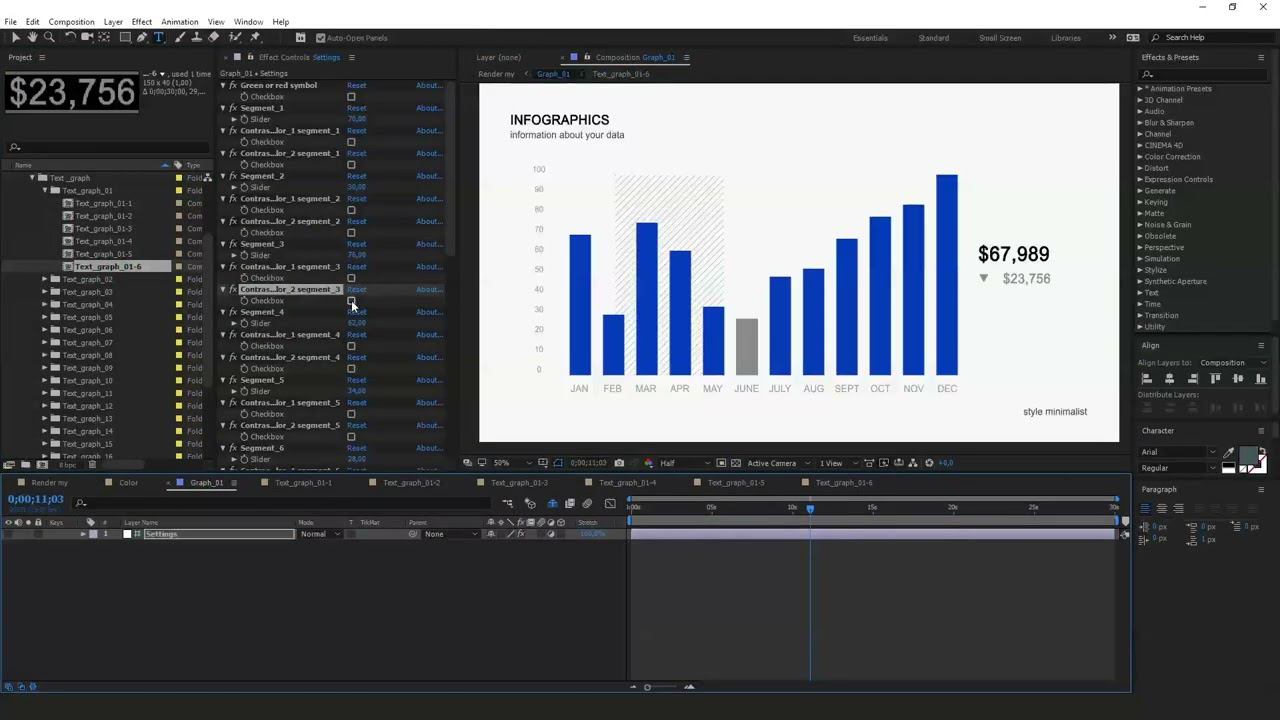Switch to the Text_graph_01-1 timeline tab

[303, 483]
